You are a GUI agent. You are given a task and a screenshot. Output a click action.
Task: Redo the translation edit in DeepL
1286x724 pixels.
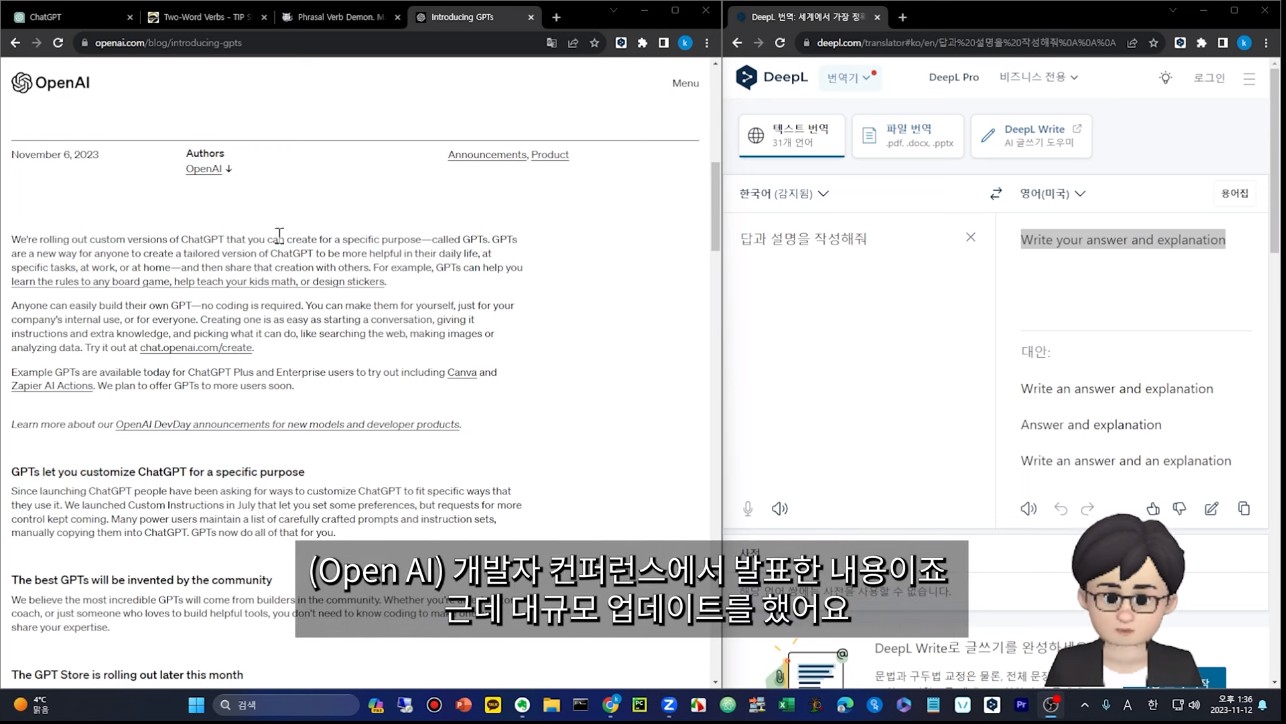coord(1088,509)
